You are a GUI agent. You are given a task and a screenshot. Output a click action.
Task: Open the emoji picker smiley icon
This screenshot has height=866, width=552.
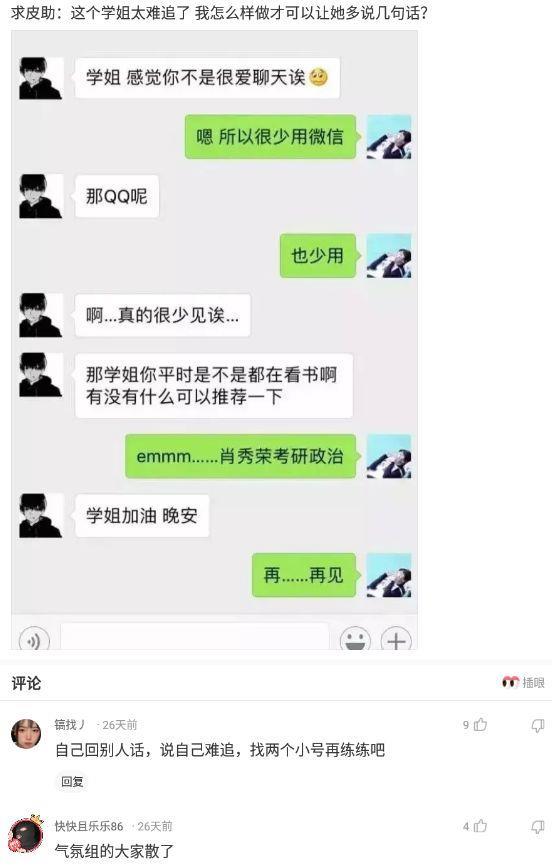pos(355,640)
